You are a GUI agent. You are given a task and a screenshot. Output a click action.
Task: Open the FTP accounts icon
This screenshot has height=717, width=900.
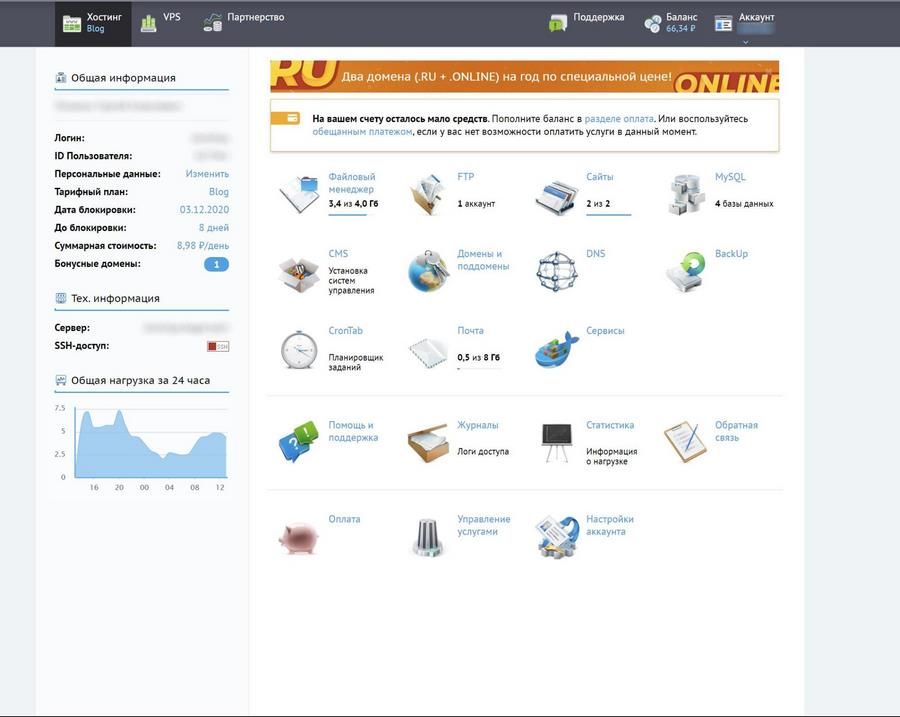[428, 195]
